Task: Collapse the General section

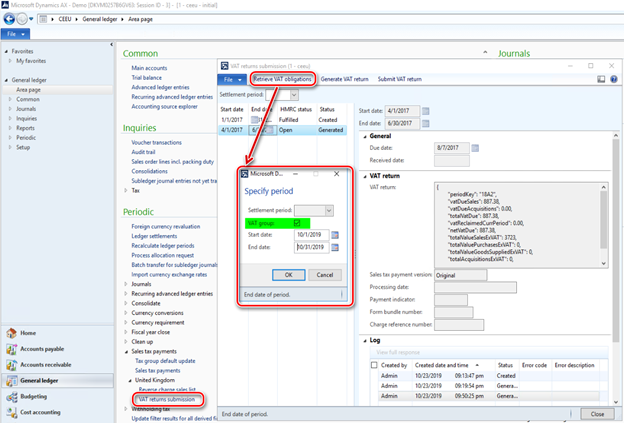Action: pos(365,136)
